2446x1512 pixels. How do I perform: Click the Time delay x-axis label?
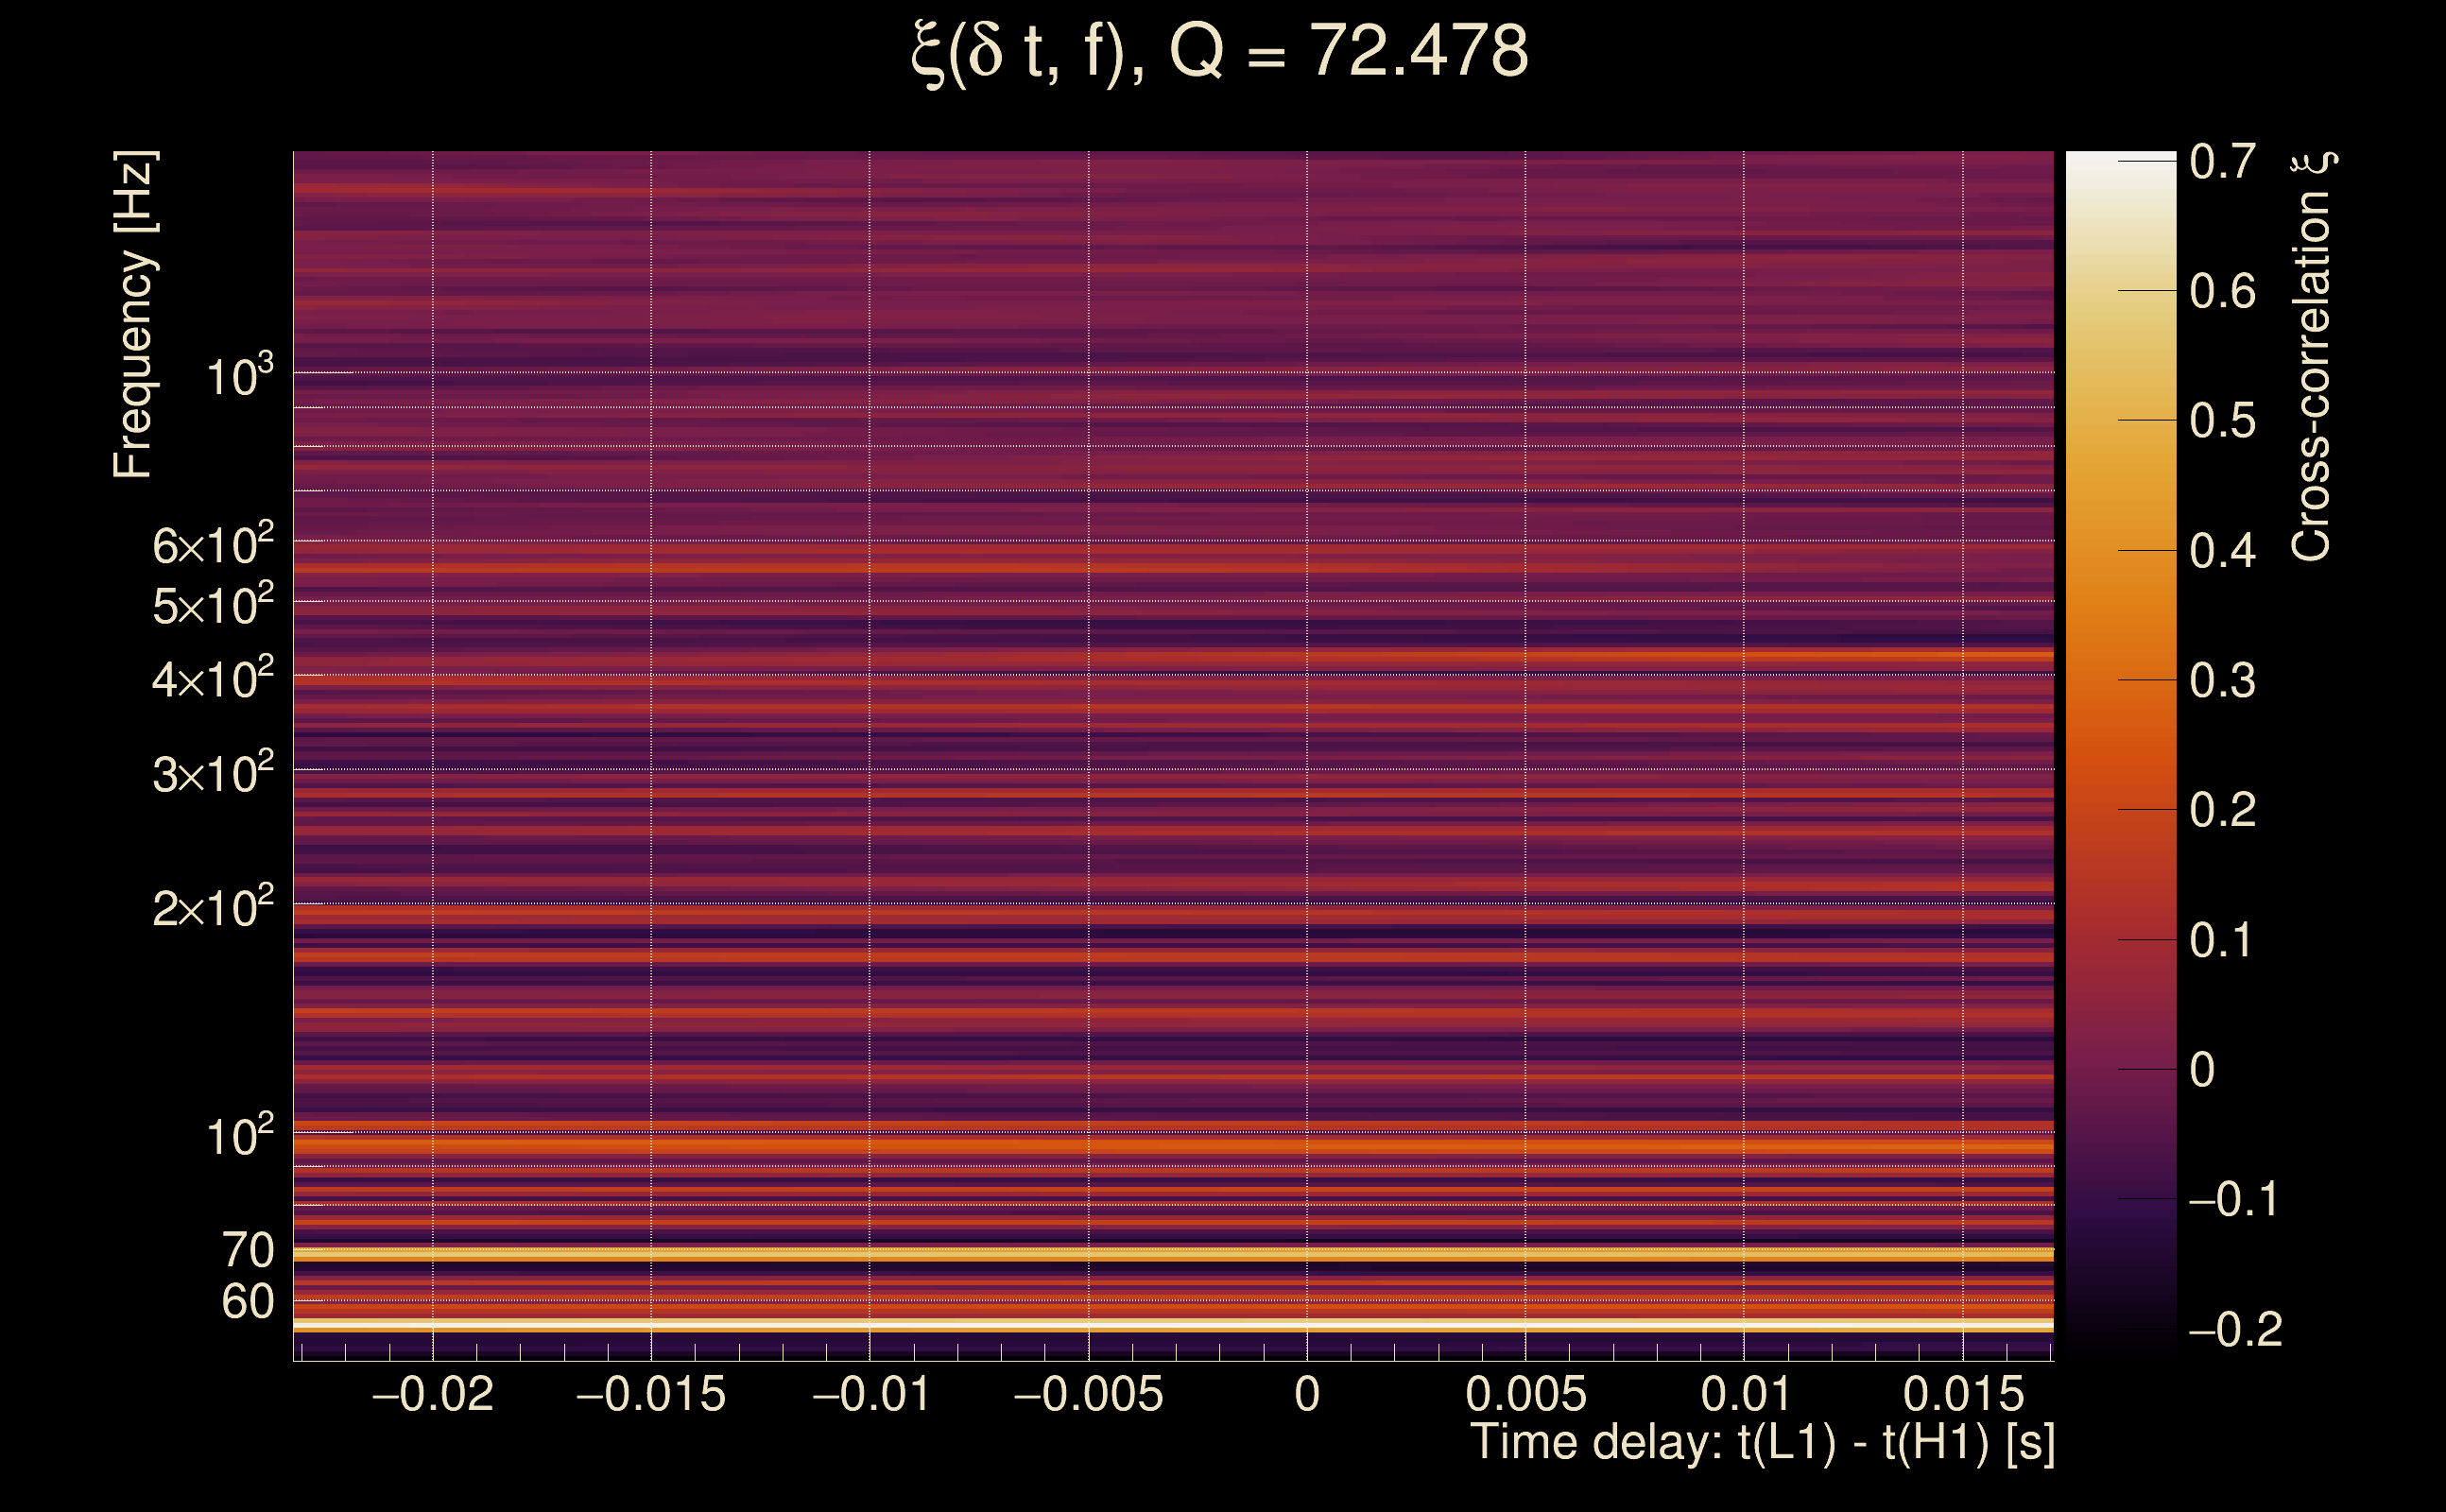pyautogui.click(x=1762, y=1443)
